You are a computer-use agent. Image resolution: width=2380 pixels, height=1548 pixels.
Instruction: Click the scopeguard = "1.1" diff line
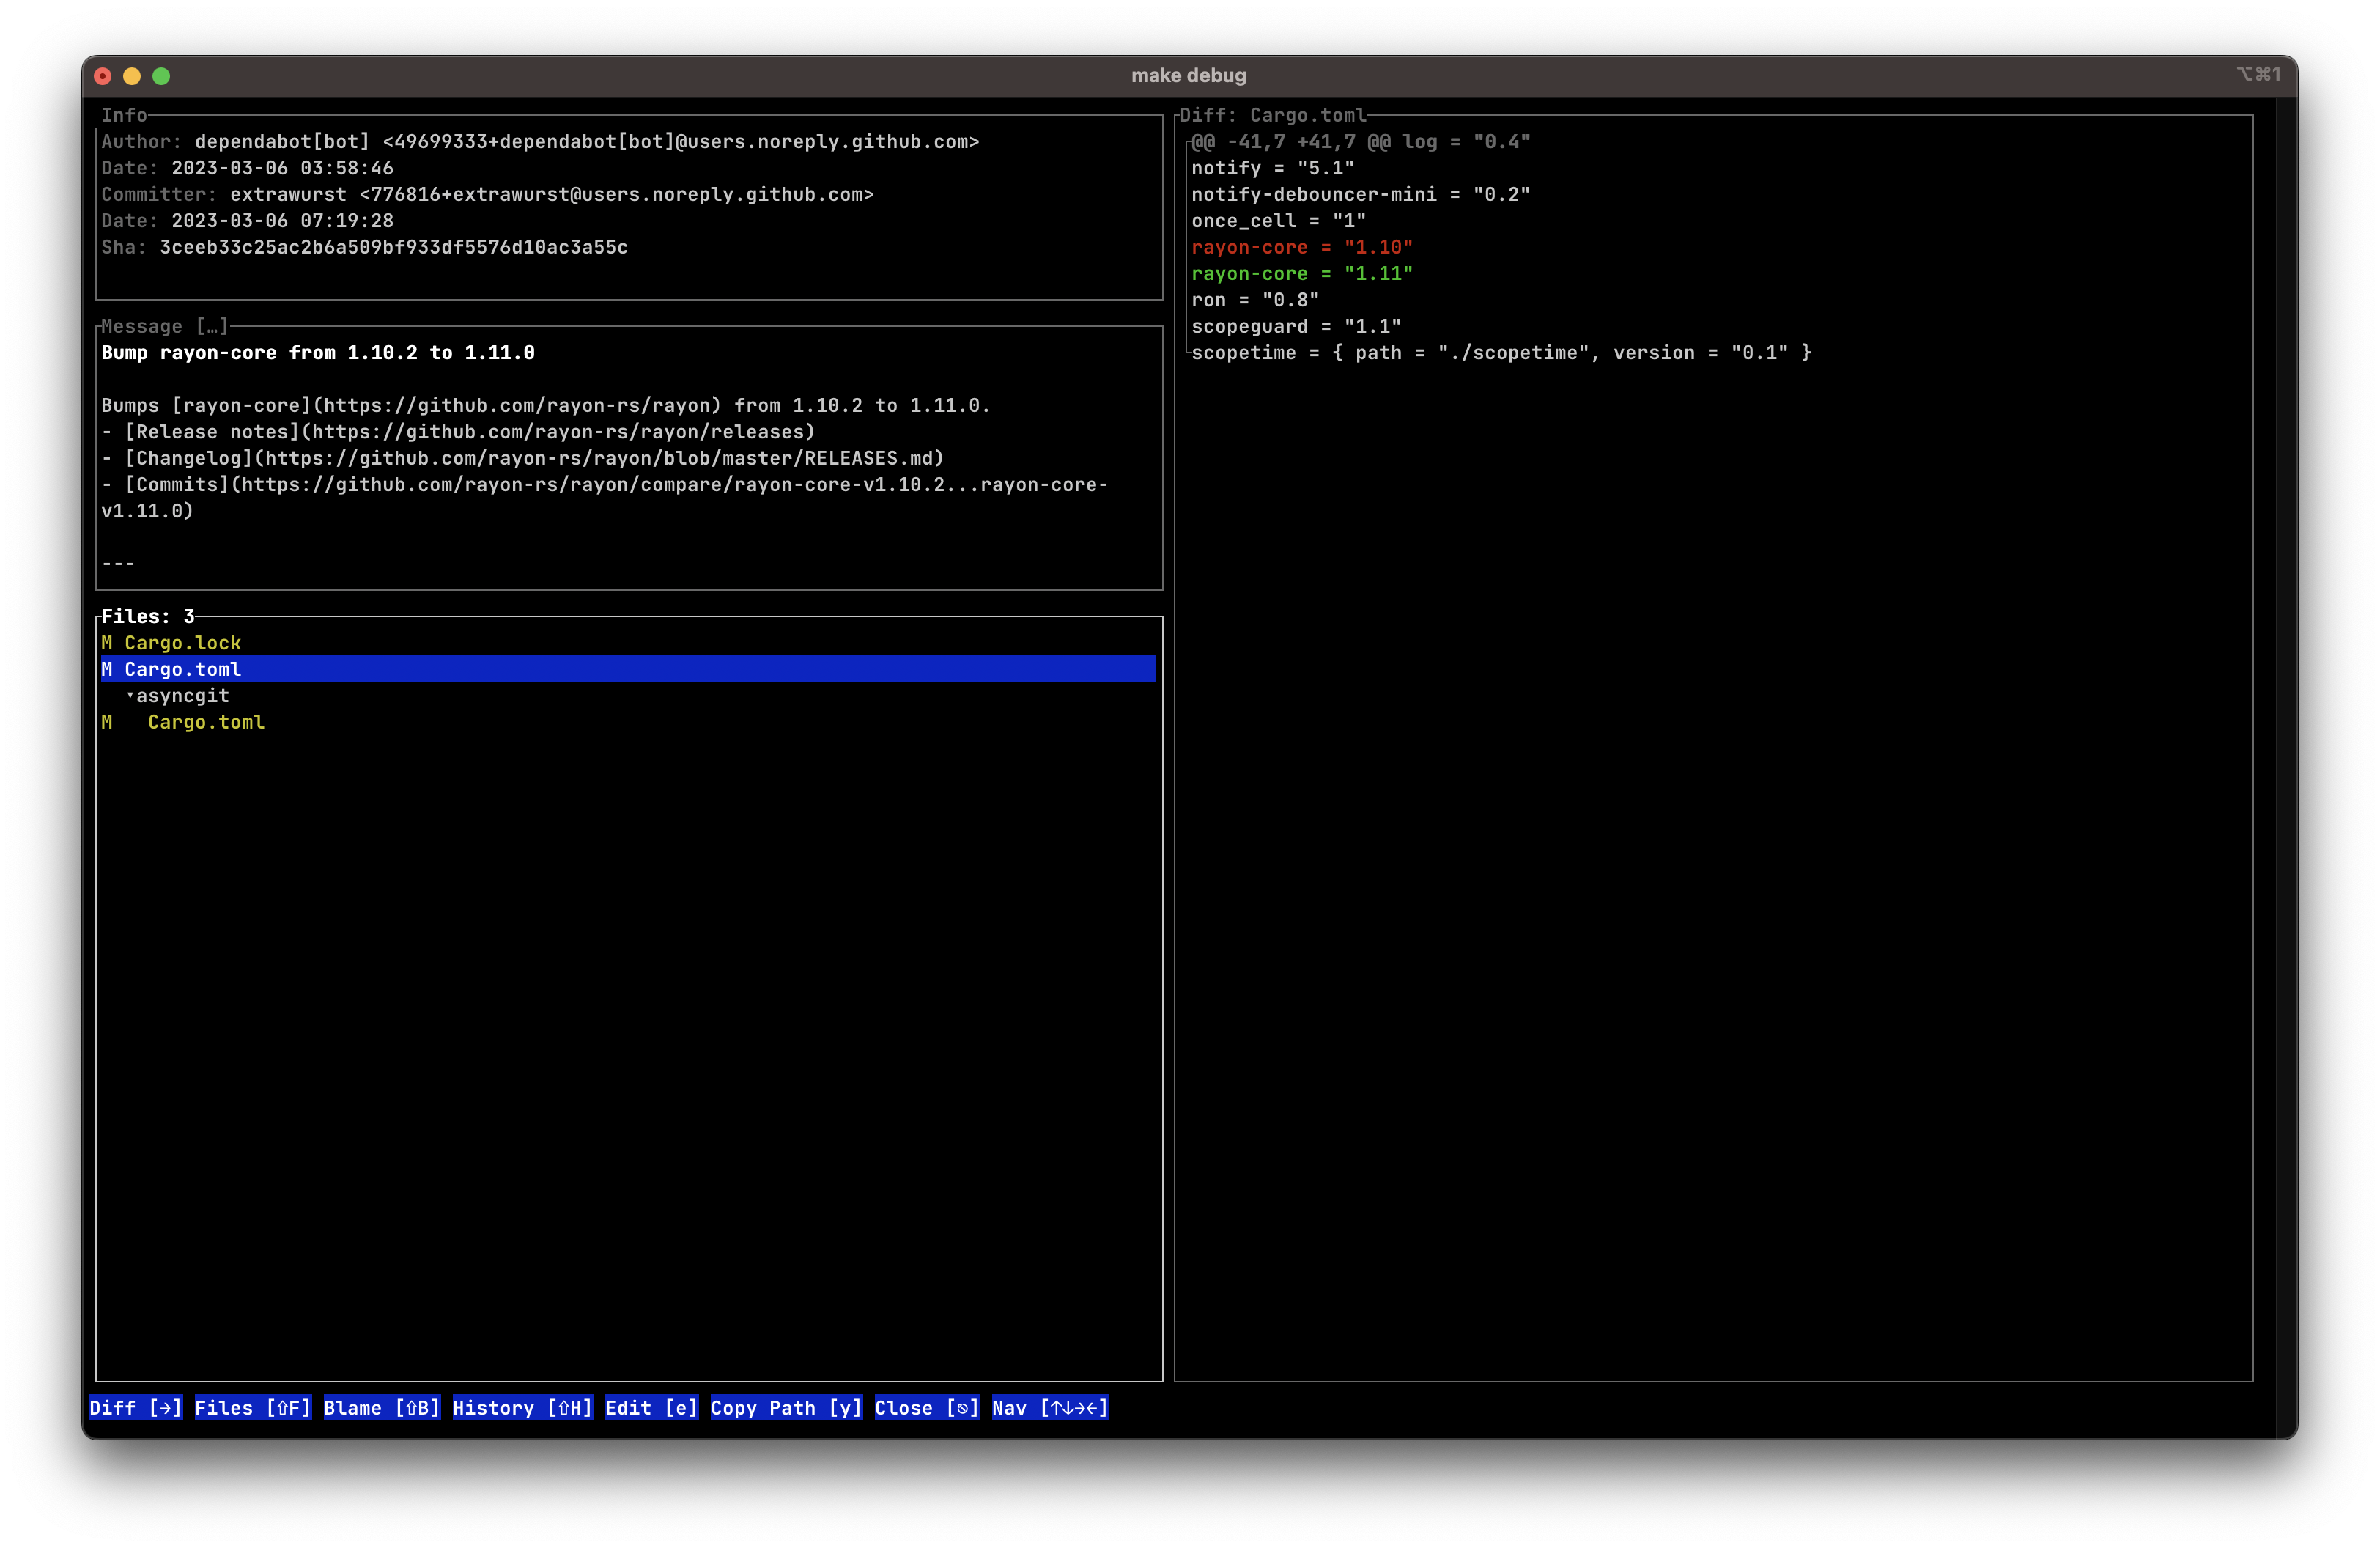click(1296, 326)
